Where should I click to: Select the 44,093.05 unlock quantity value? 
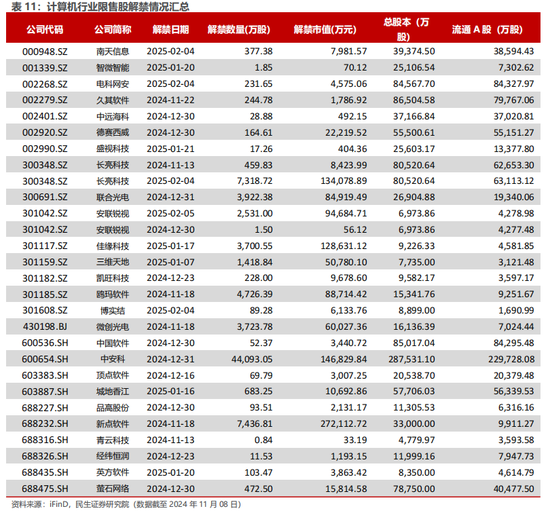[x=252, y=359]
